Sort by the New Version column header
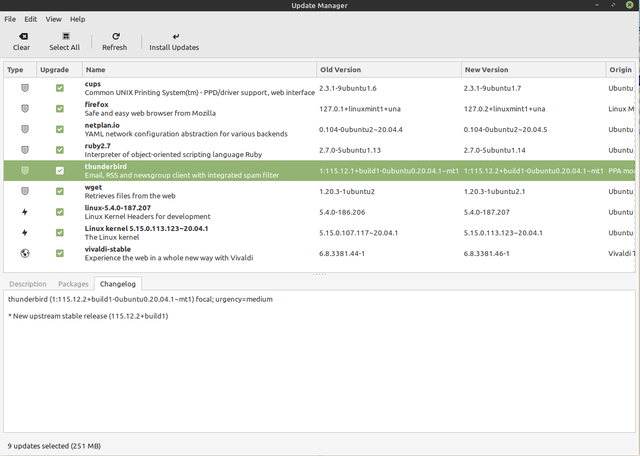Image resolution: width=640 pixels, height=456 pixels. 533,70
